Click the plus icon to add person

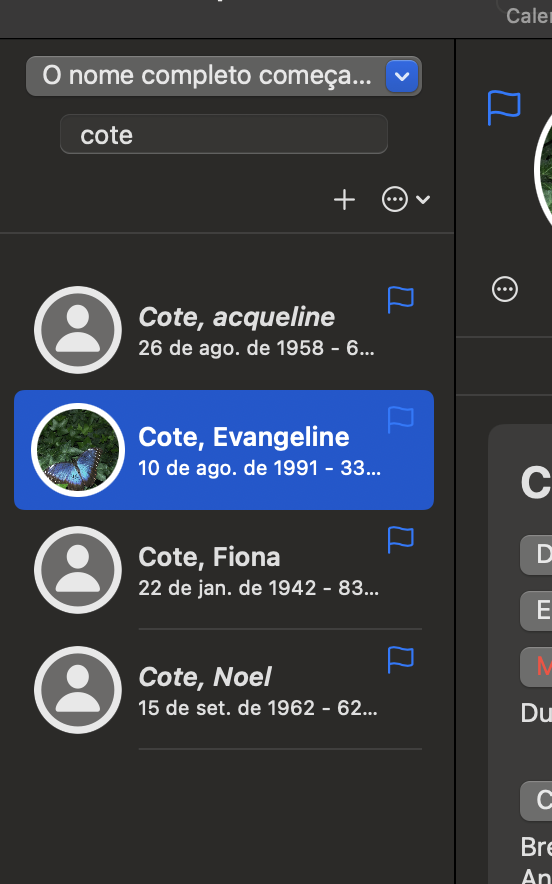(x=344, y=200)
